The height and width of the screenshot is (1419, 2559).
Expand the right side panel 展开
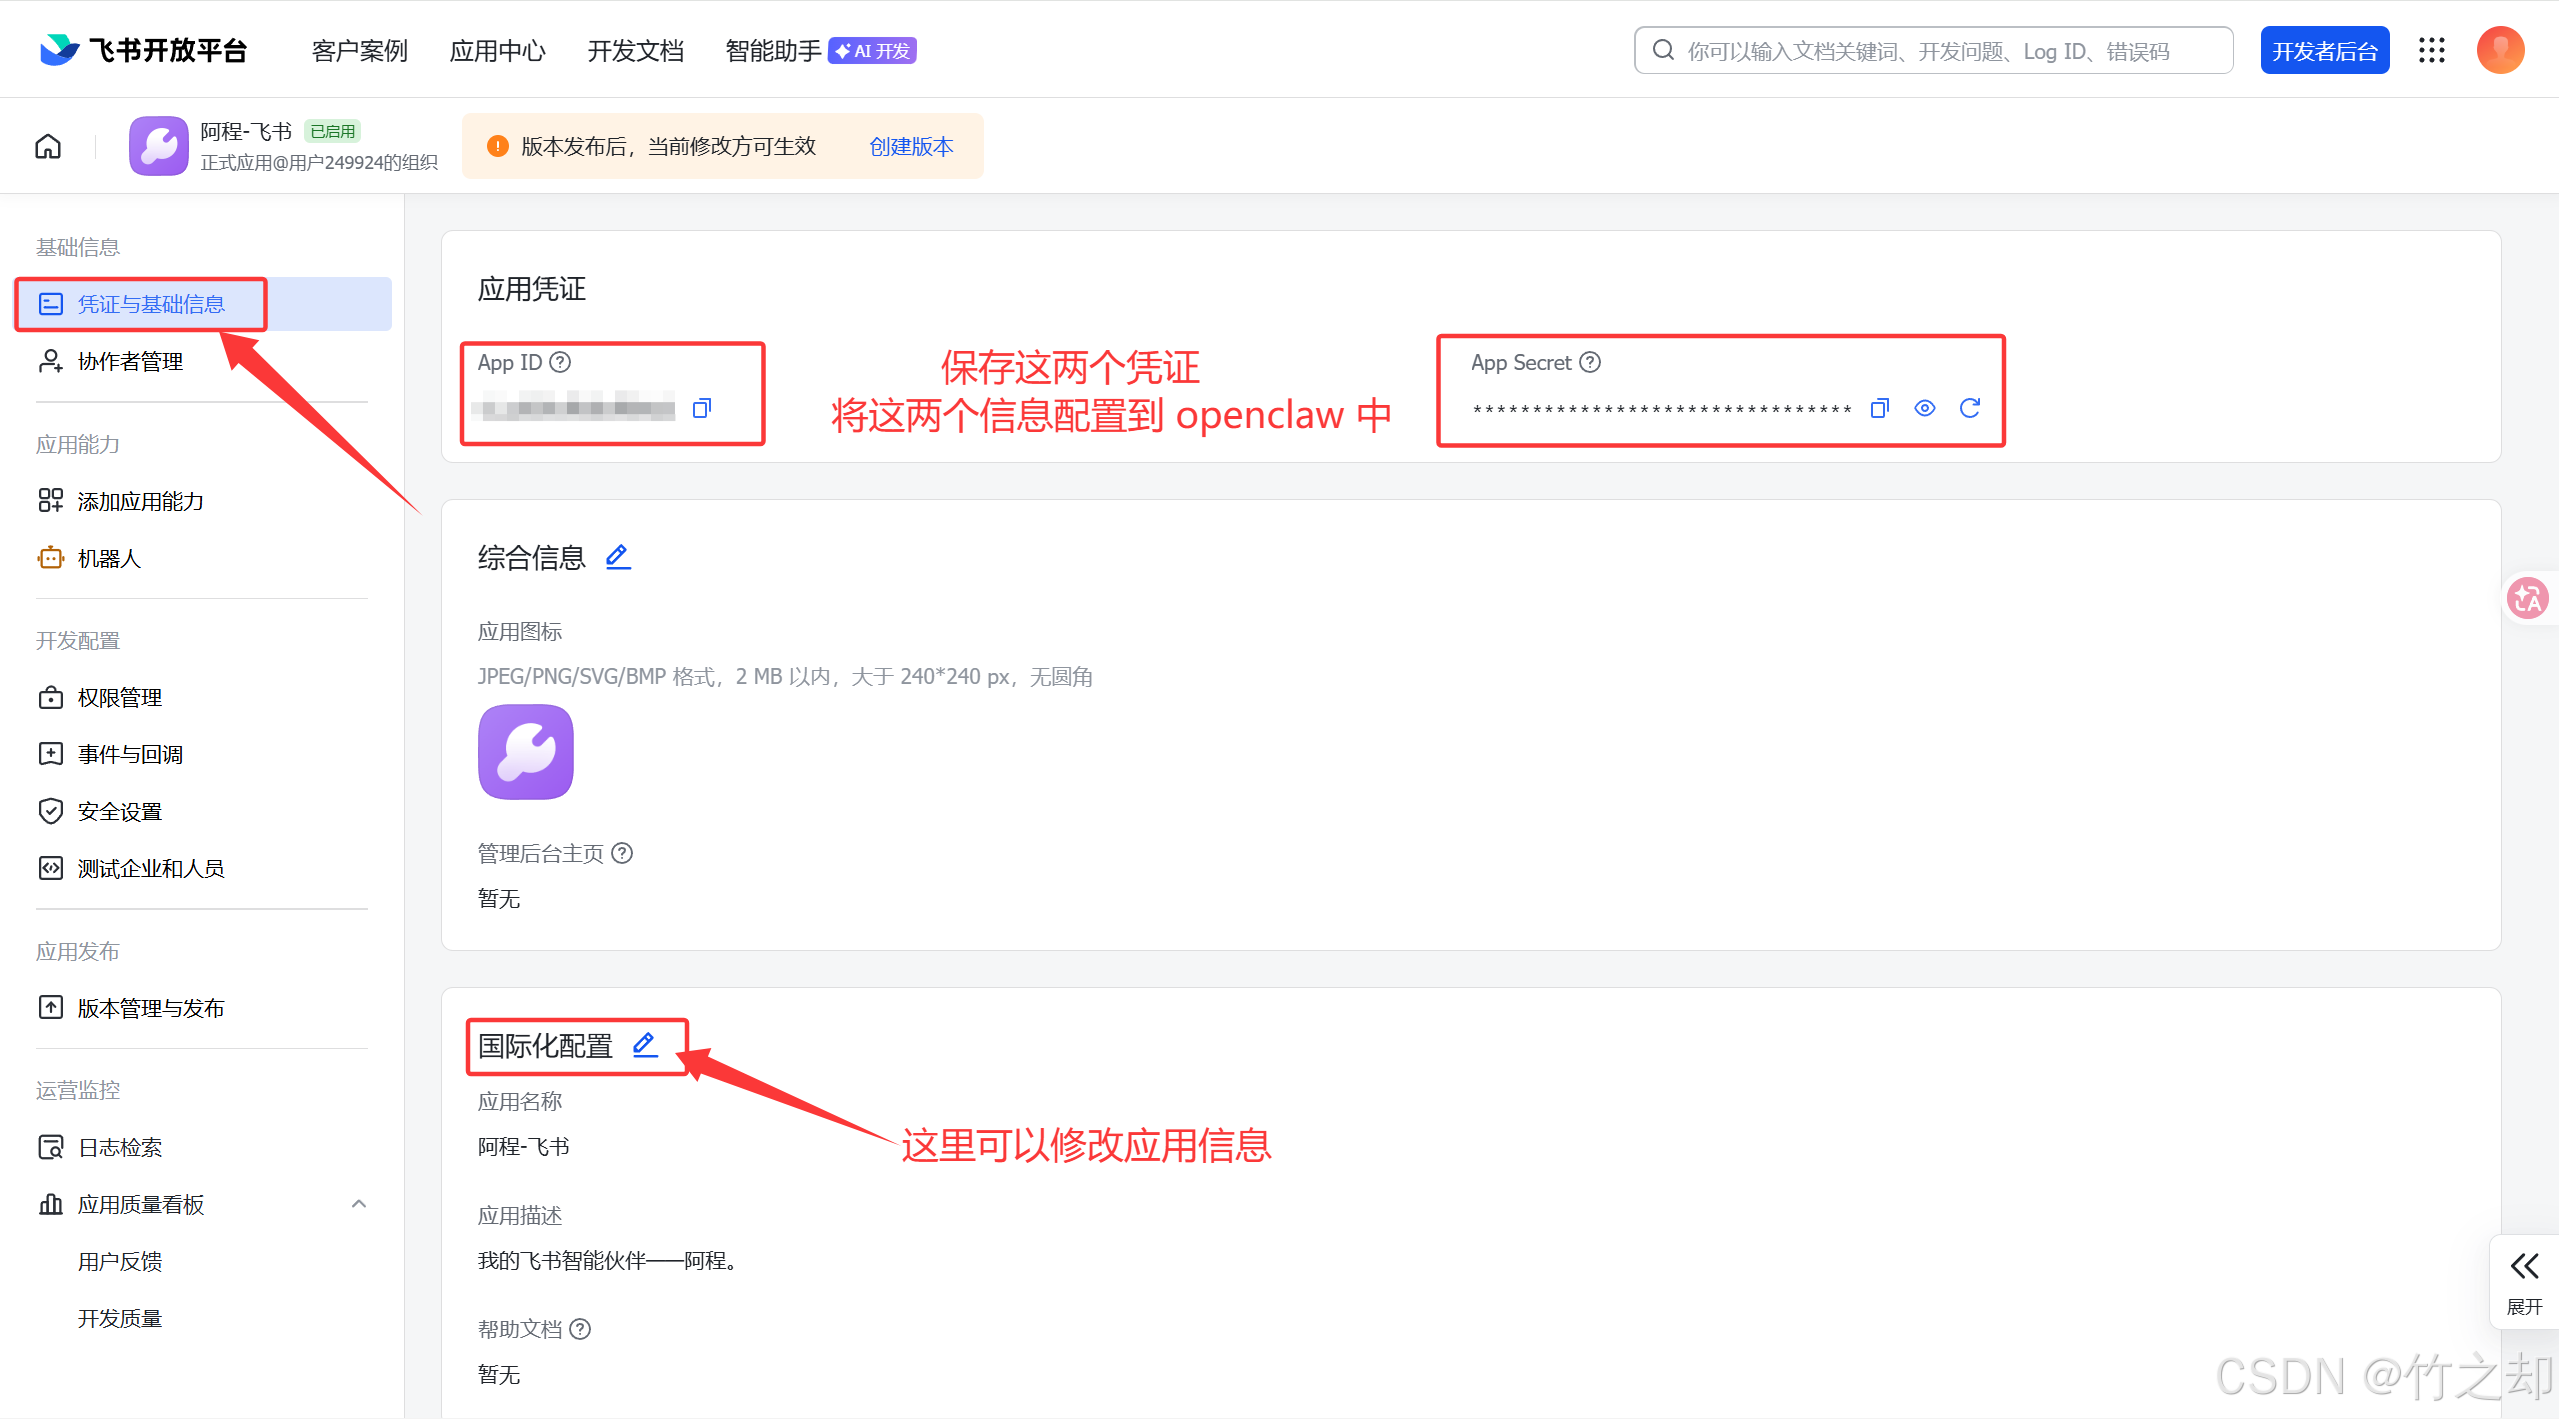(x=2524, y=1282)
